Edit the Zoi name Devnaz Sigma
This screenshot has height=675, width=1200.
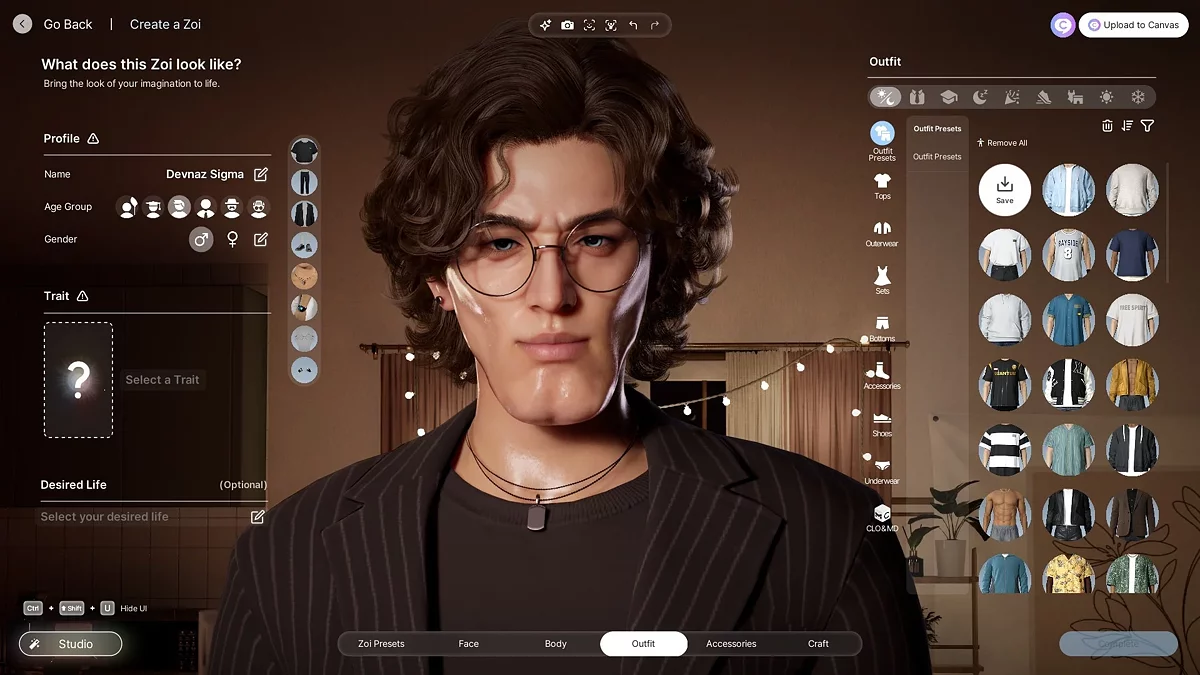(261, 174)
